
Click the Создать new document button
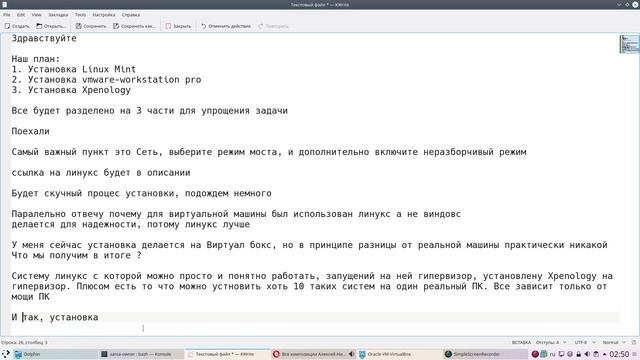(x=17, y=26)
